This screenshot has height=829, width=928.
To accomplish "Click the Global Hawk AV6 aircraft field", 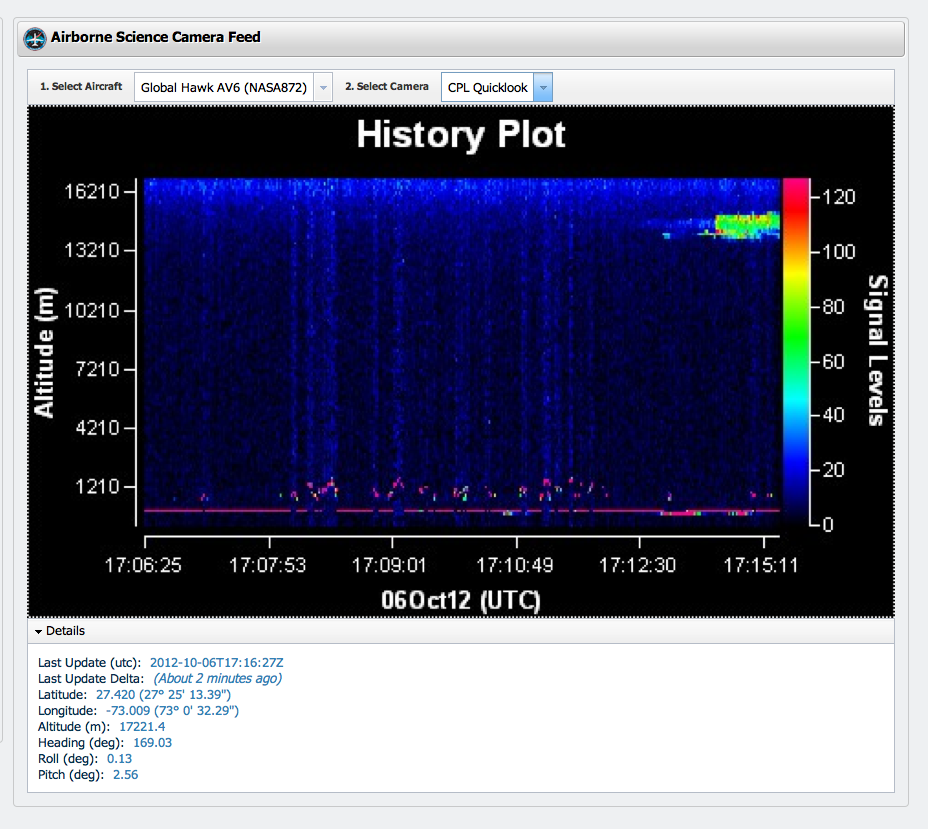I will (223, 88).
